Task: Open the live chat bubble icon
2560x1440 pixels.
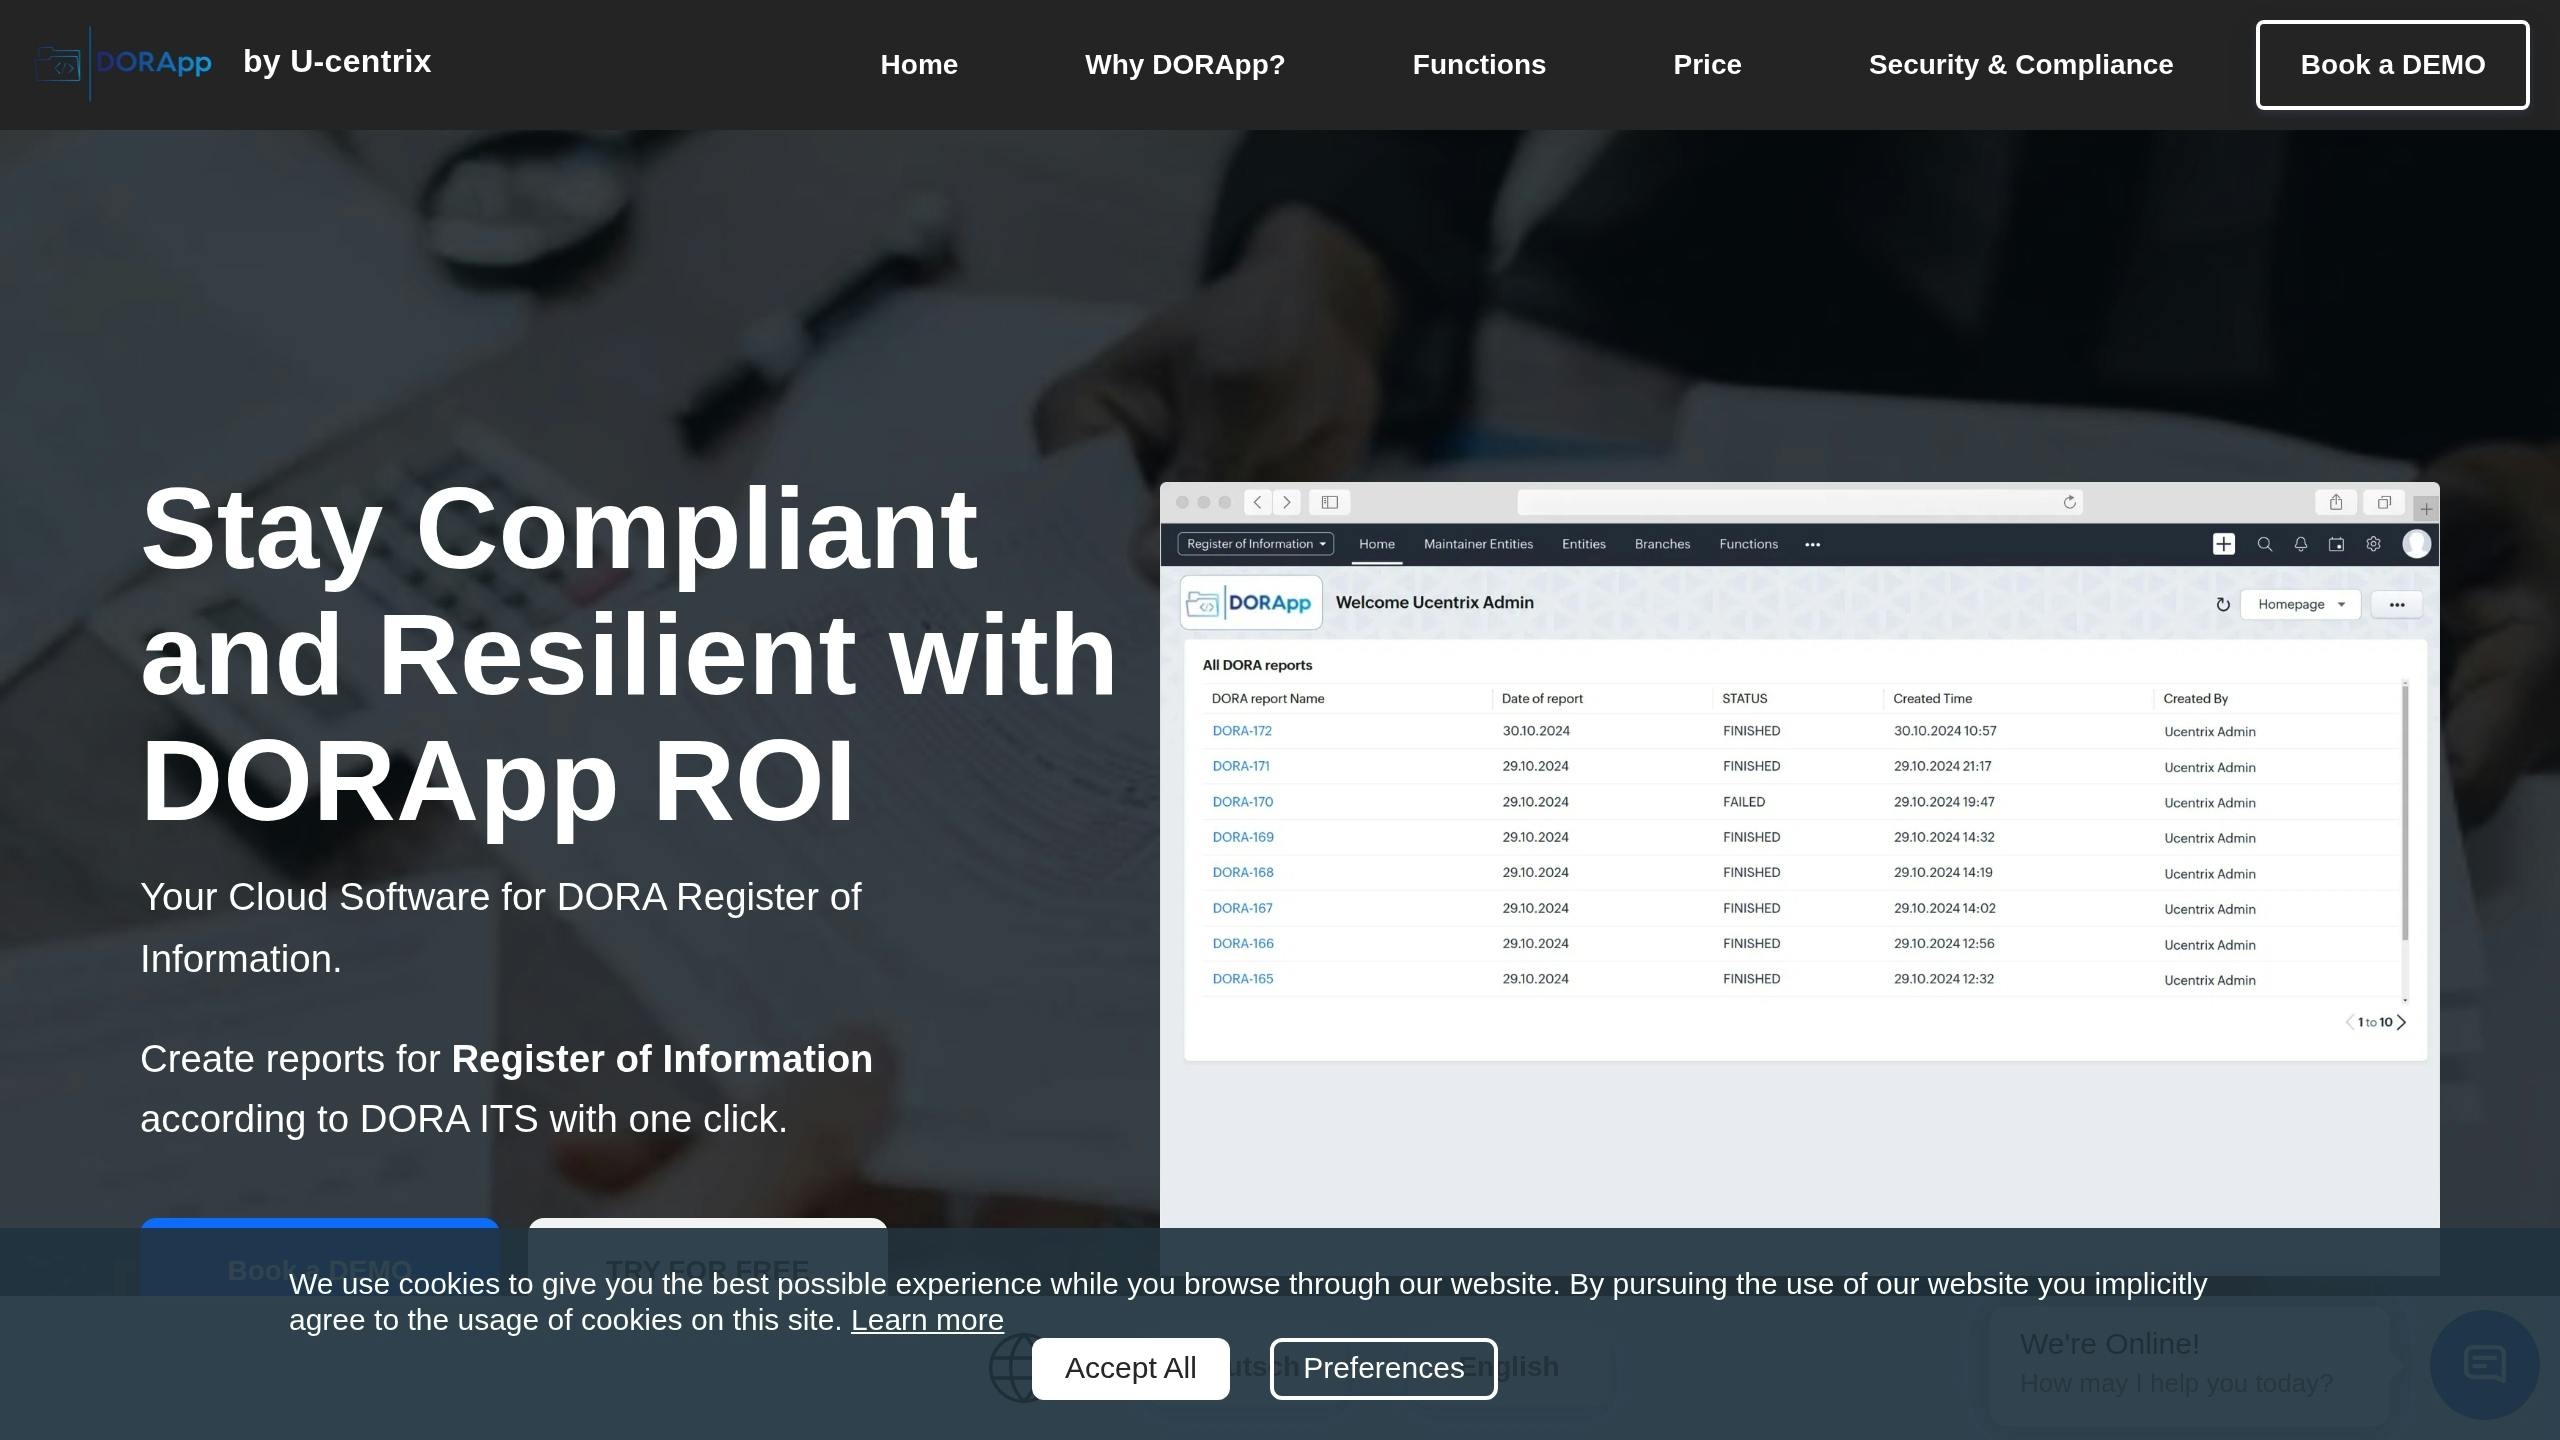Action: tap(2484, 1364)
